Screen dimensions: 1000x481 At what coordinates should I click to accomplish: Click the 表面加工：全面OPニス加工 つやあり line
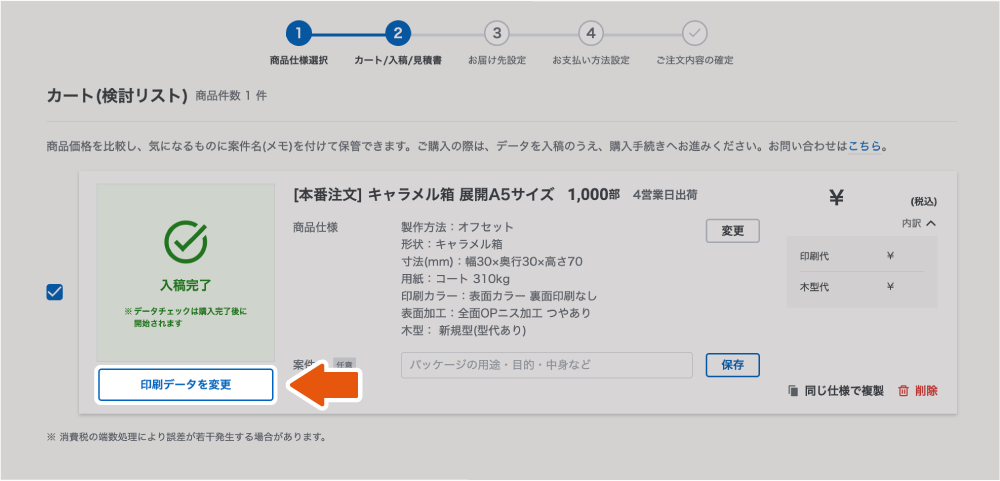pos(496,313)
